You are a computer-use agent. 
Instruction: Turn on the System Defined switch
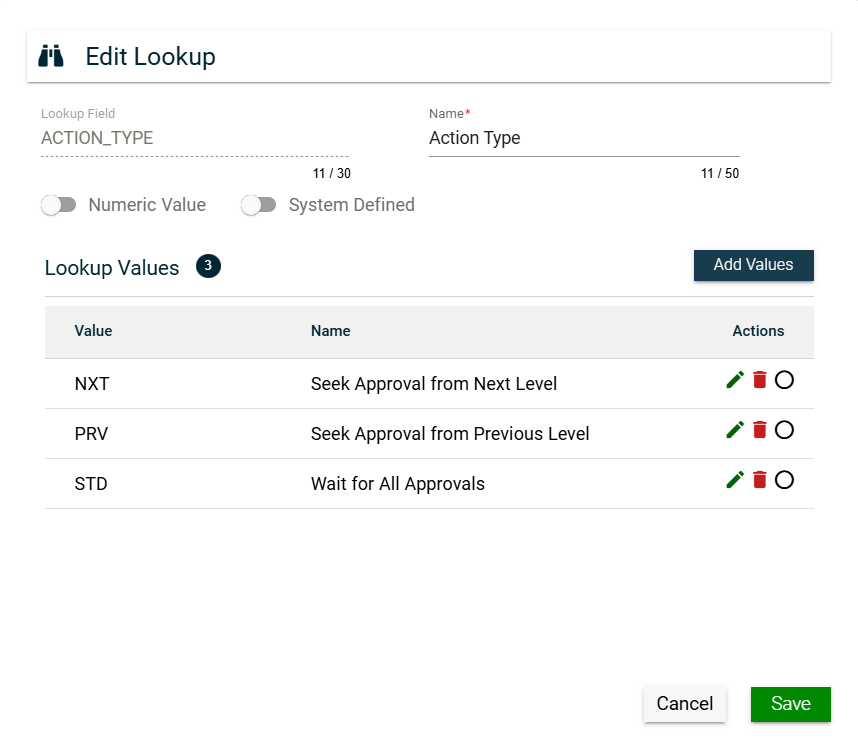(x=259, y=205)
